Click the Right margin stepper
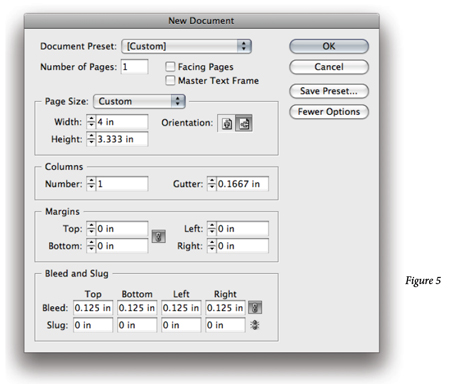This screenshot has height=384, width=450. click(x=212, y=246)
